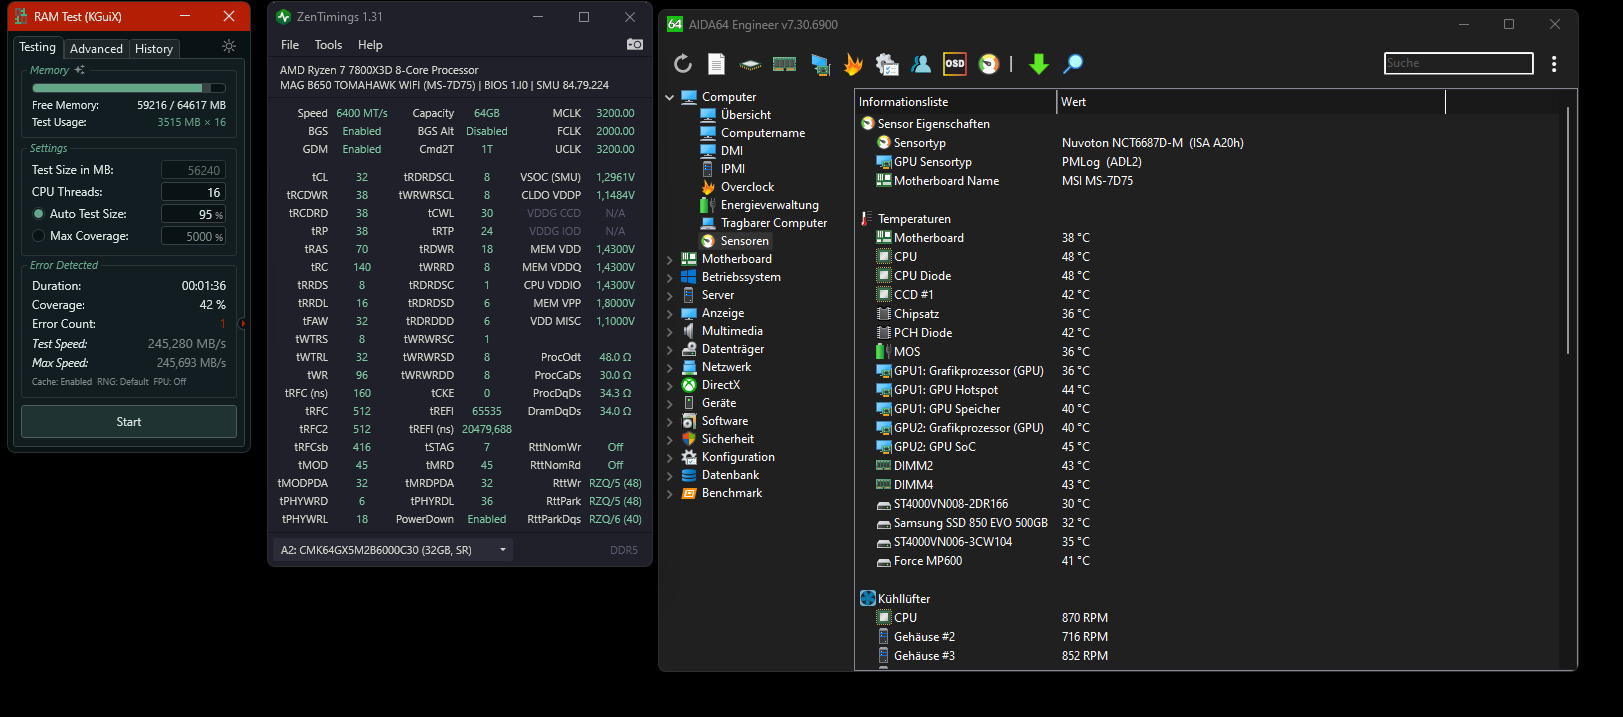This screenshot has width=1623, height=717.
Task: Open the Help menu in ZenTimings
Action: pyautogui.click(x=370, y=45)
